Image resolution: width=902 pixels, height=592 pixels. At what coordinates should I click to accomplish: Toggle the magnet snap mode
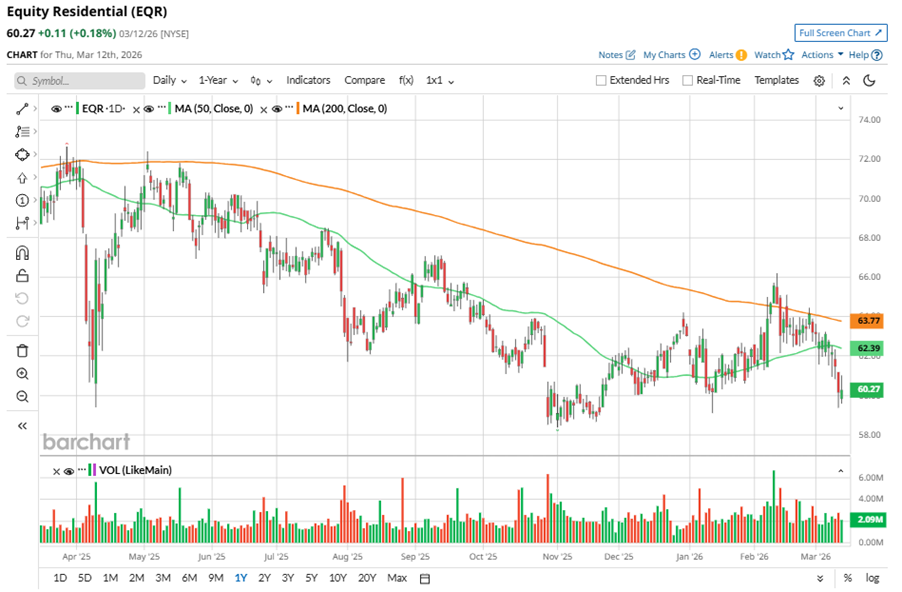click(22, 253)
